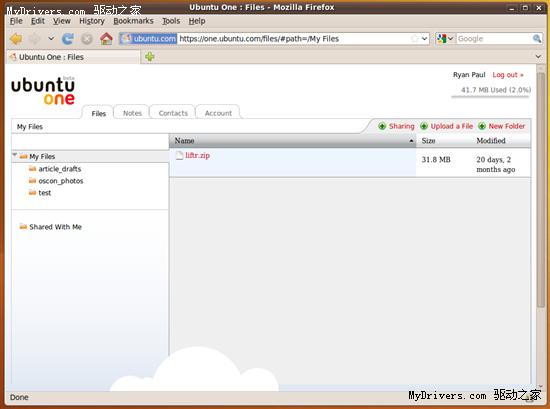Open a new tab with the green plus icon
The height and width of the screenshot is (409, 550).
click(150, 56)
